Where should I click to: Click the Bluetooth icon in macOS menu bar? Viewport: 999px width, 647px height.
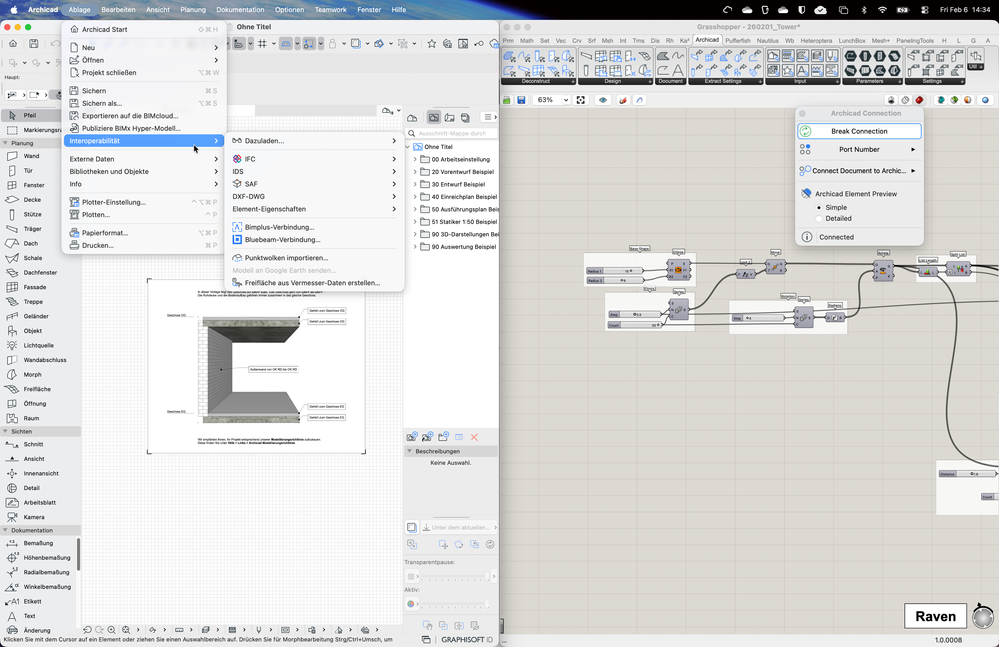(x=863, y=10)
